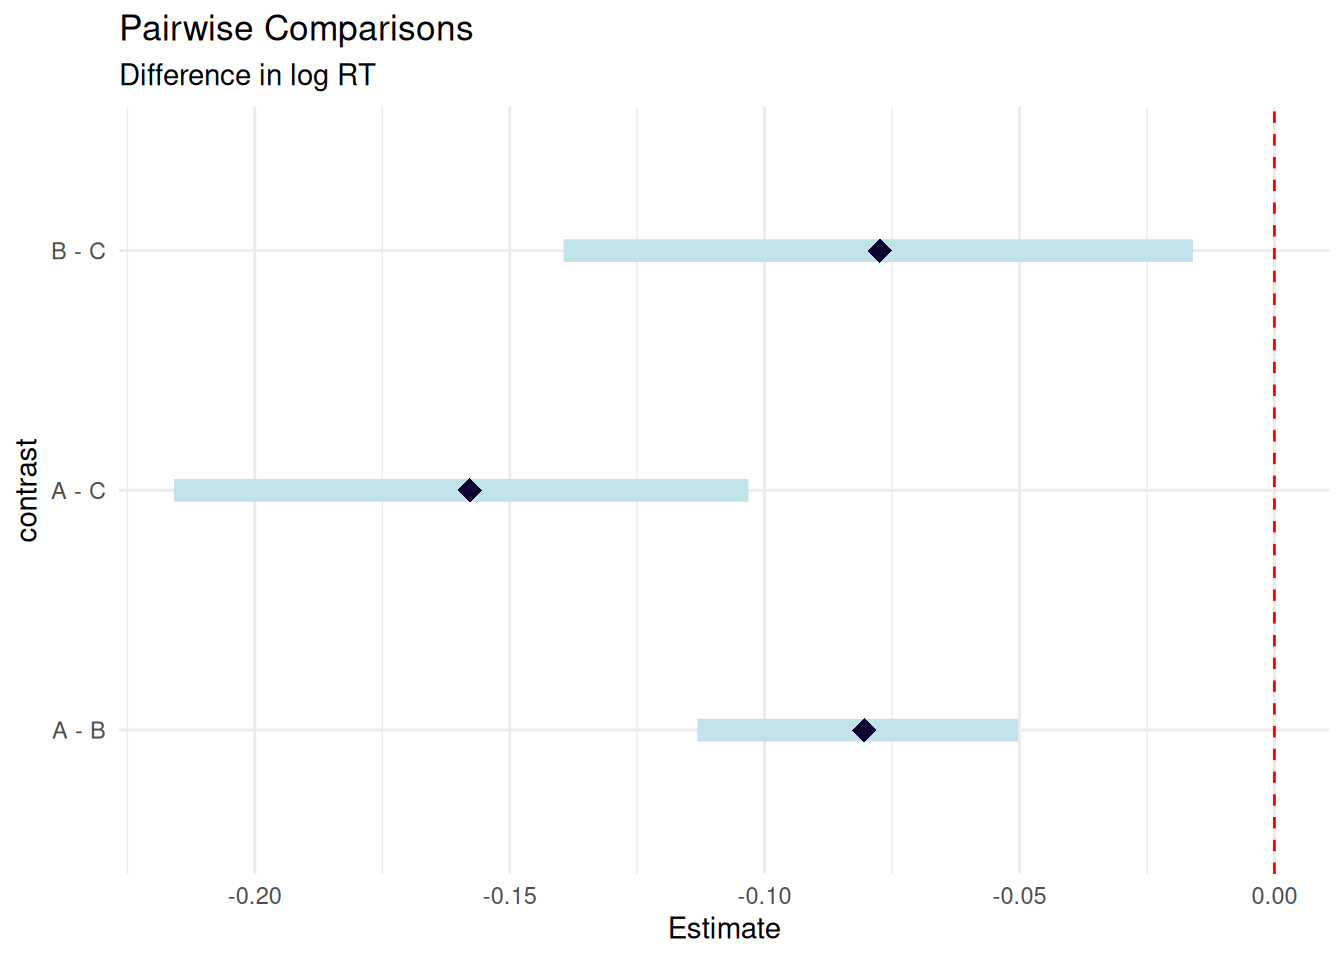1344x960 pixels.
Task: Click the -0.10 x-axis tick label
Action: (x=764, y=896)
